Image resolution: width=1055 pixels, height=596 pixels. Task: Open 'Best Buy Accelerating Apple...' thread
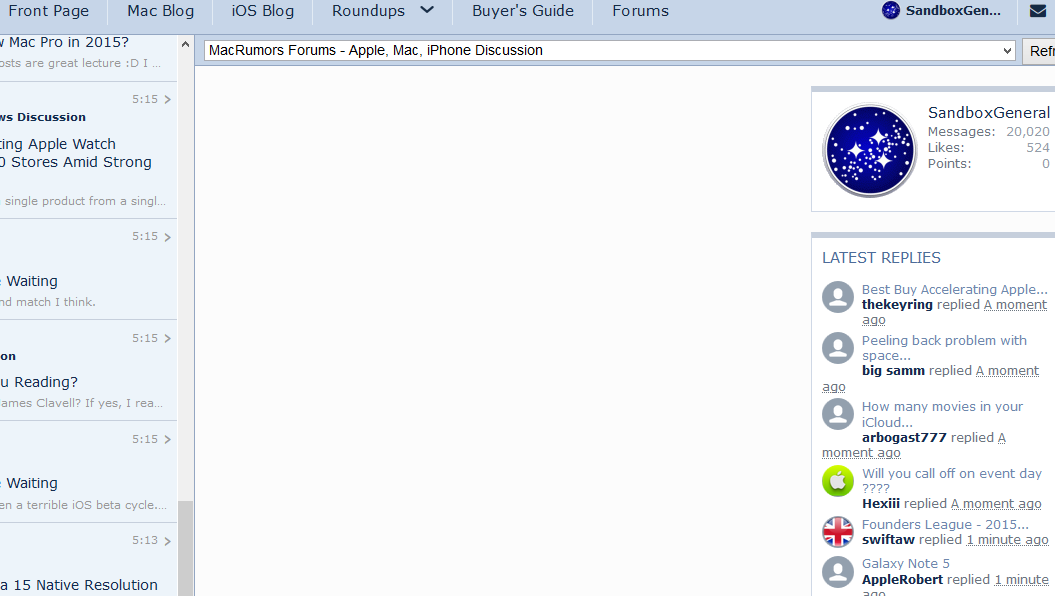pyautogui.click(x=954, y=289)
